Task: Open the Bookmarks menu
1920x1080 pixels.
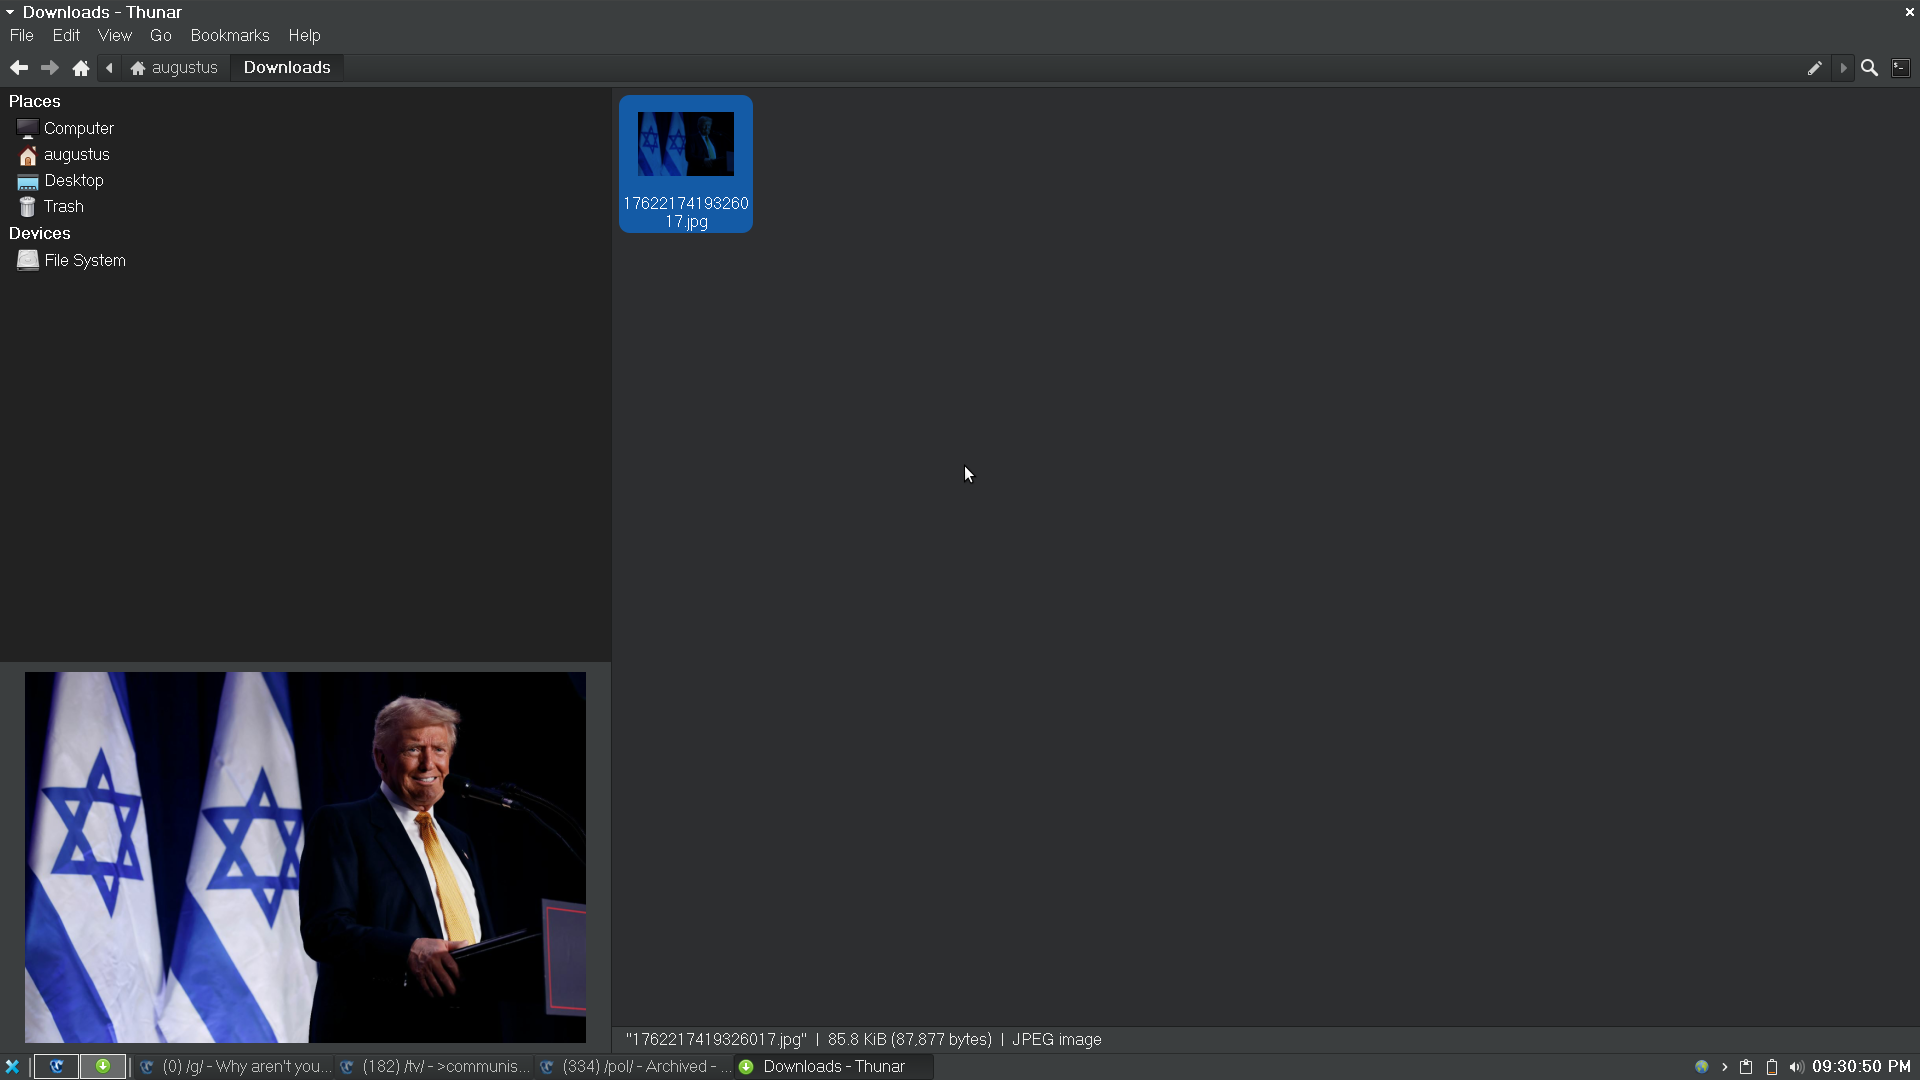Action: coord(230,36)
